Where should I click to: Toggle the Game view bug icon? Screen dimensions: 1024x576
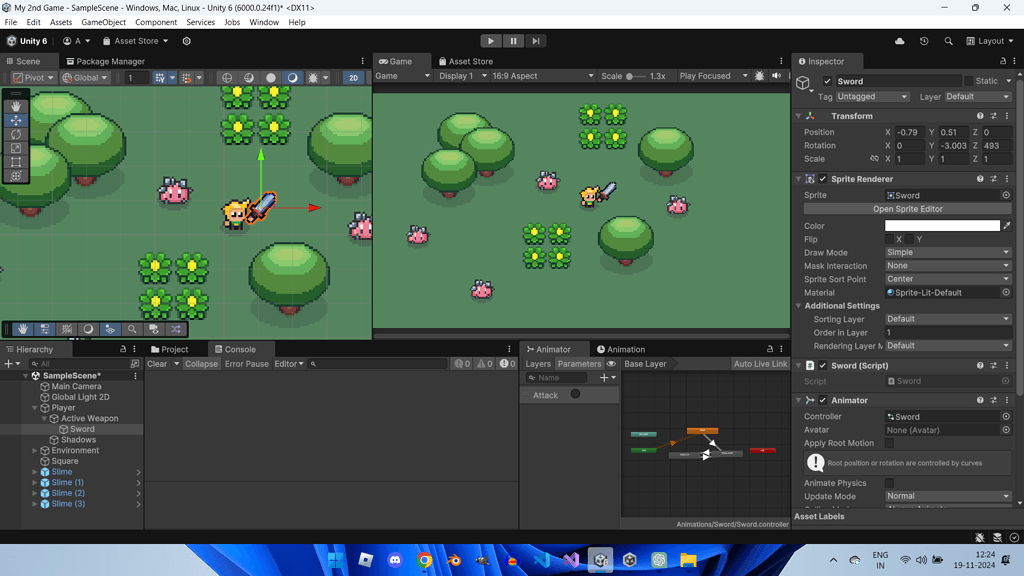(x=759, y=76)
